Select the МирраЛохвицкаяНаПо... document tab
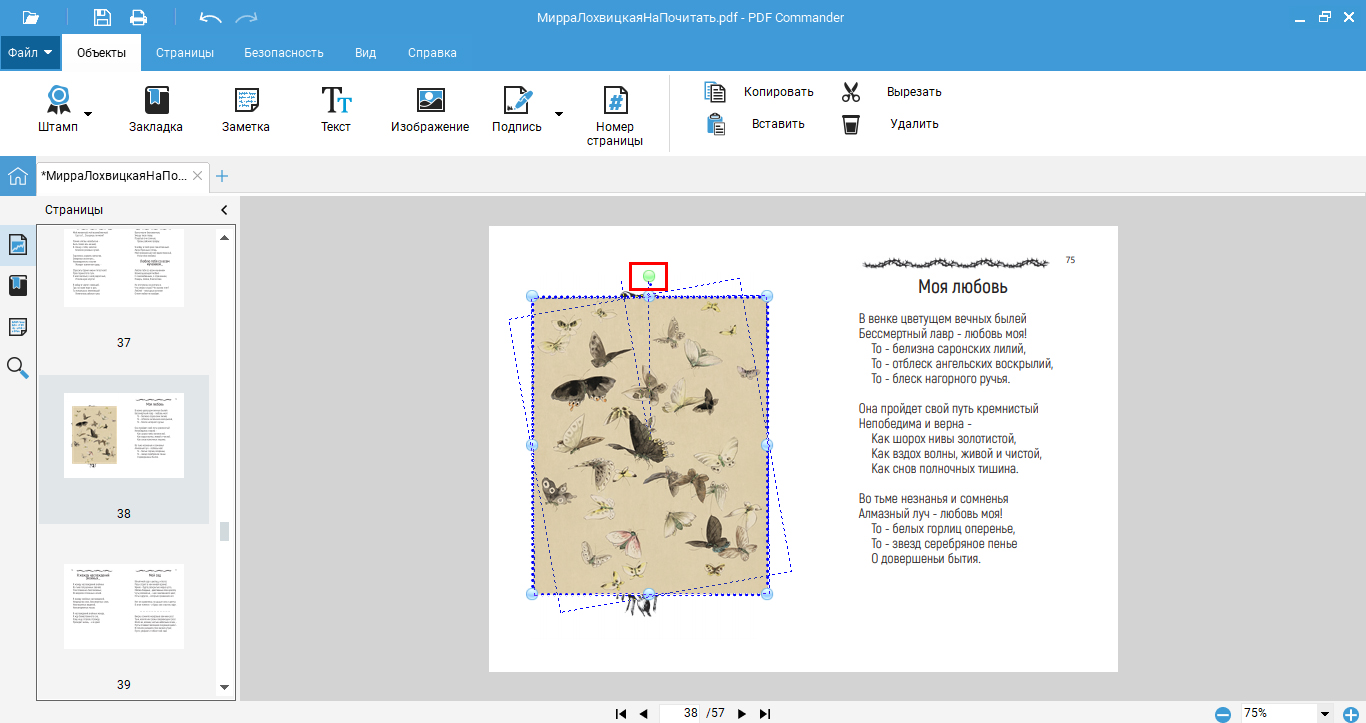This screenshot has width=1366, height=723. [x=113, y=176]
